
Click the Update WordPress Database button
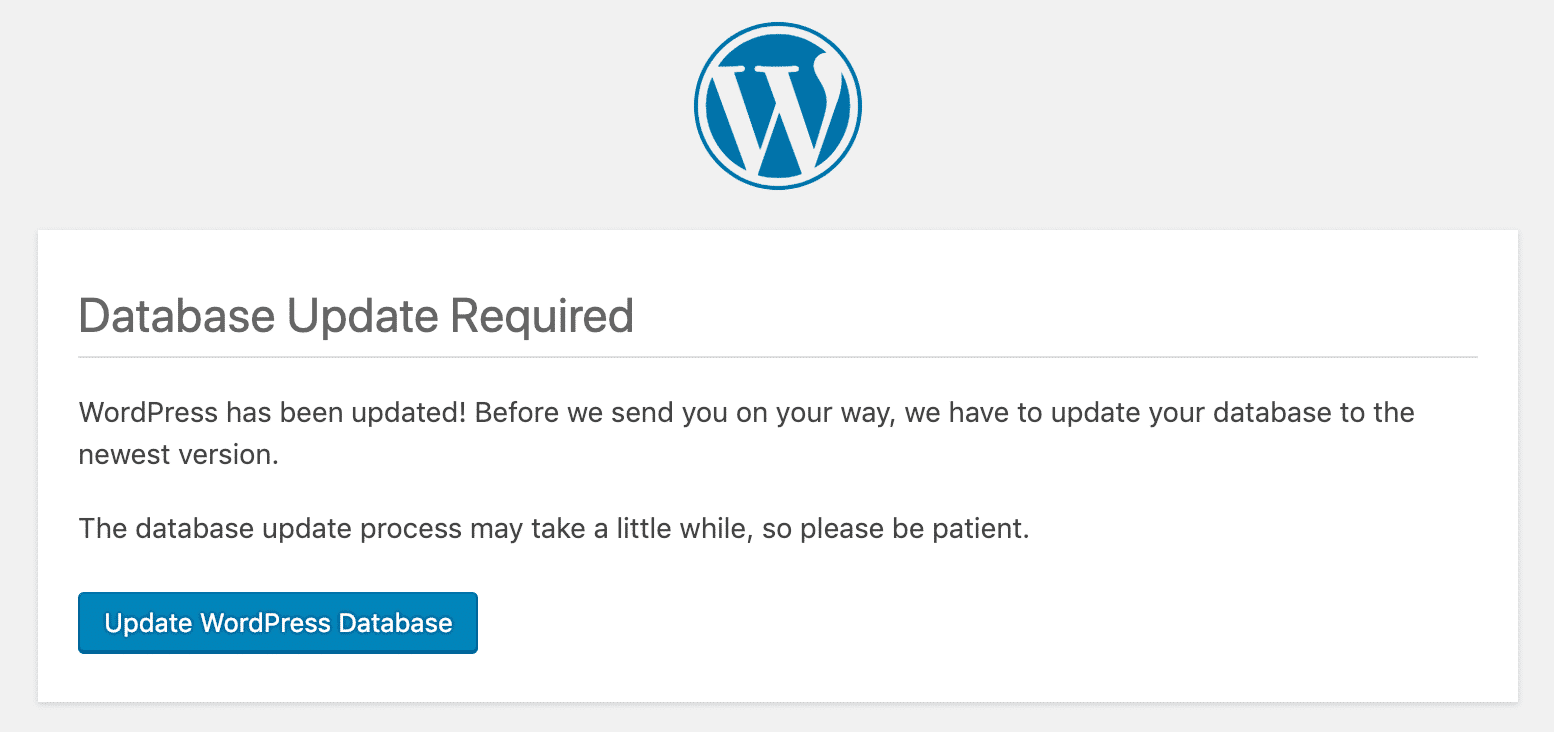(277, 622)
